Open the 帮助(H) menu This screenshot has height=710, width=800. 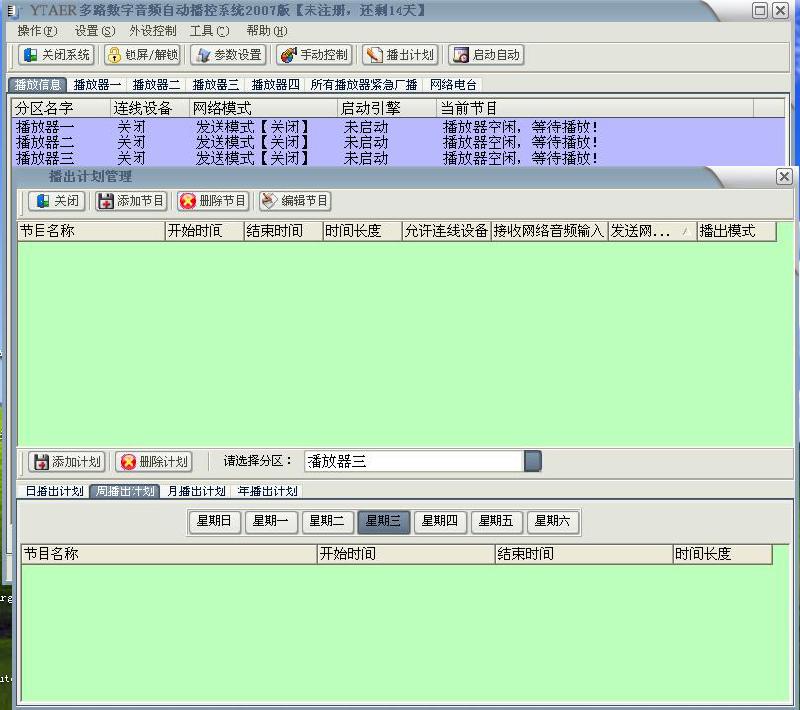coord(267,31)
